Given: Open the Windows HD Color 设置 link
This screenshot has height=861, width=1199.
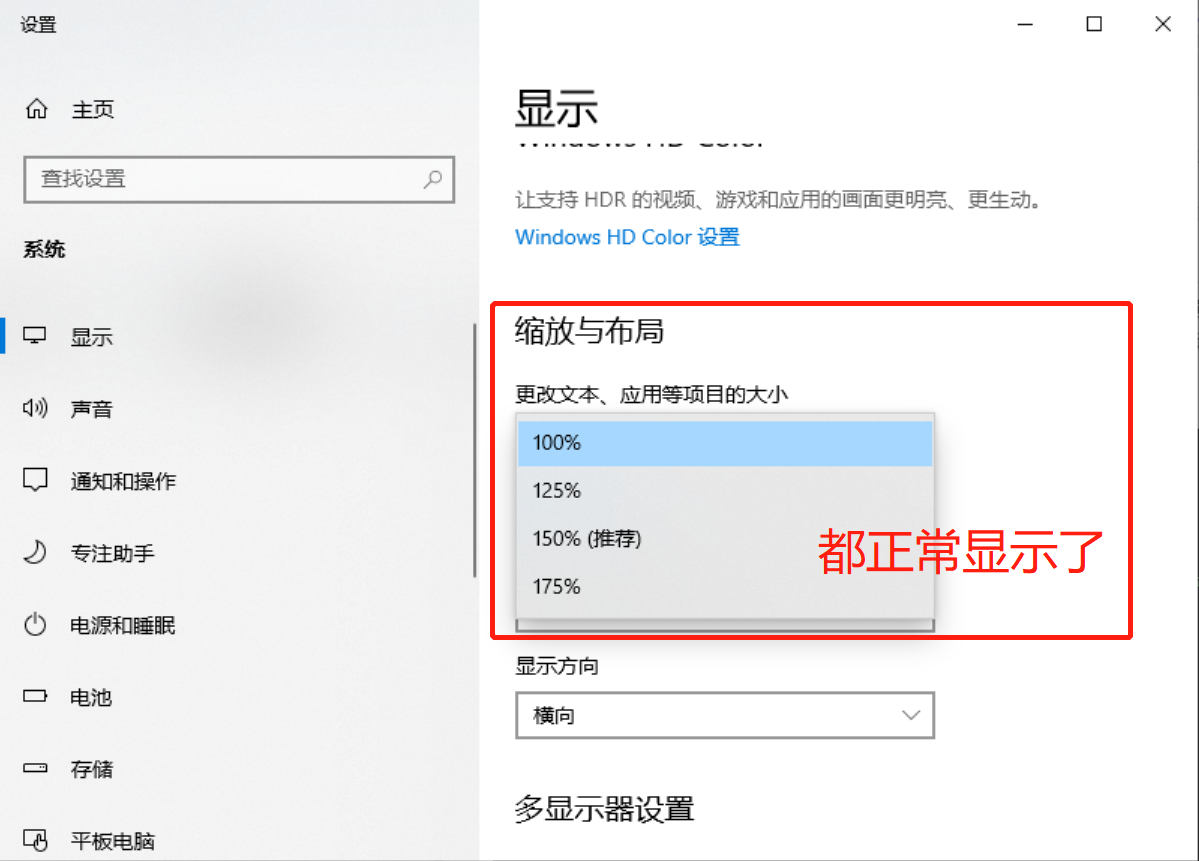Looking at the screenshot, I should [x=627, y=237].
